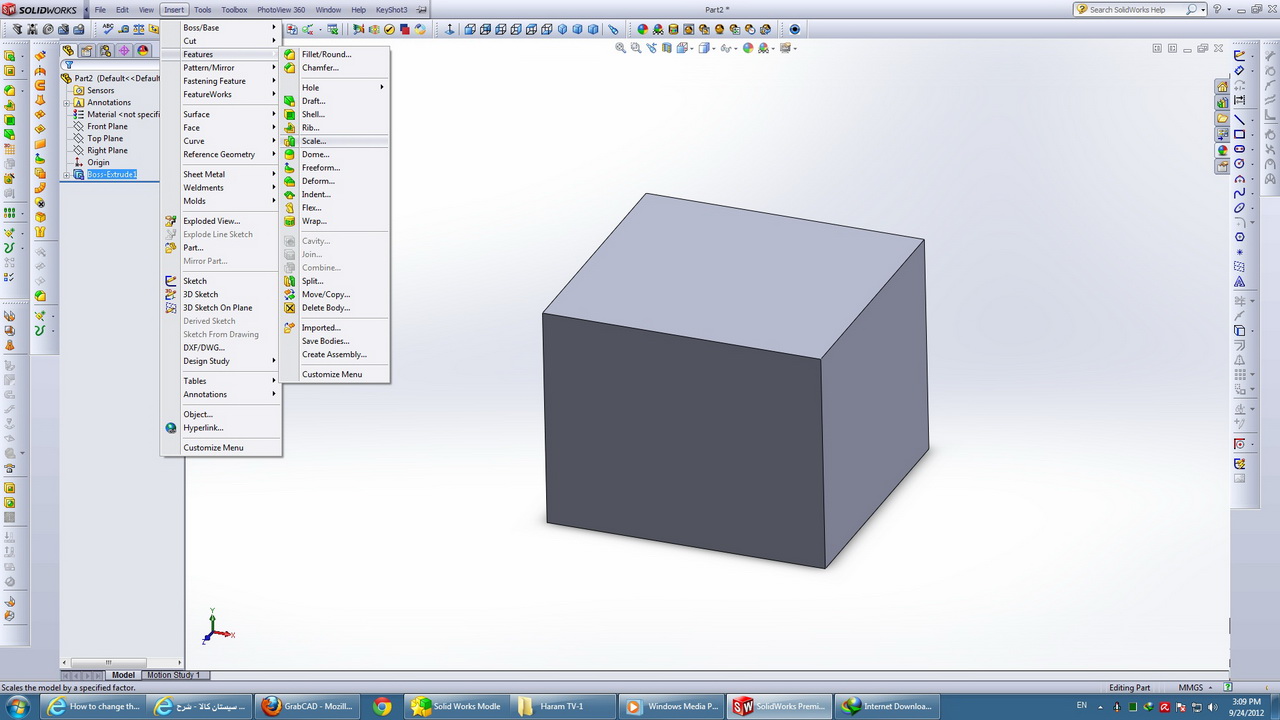
Task: Open the Split command
Action: tap(312, 281)
